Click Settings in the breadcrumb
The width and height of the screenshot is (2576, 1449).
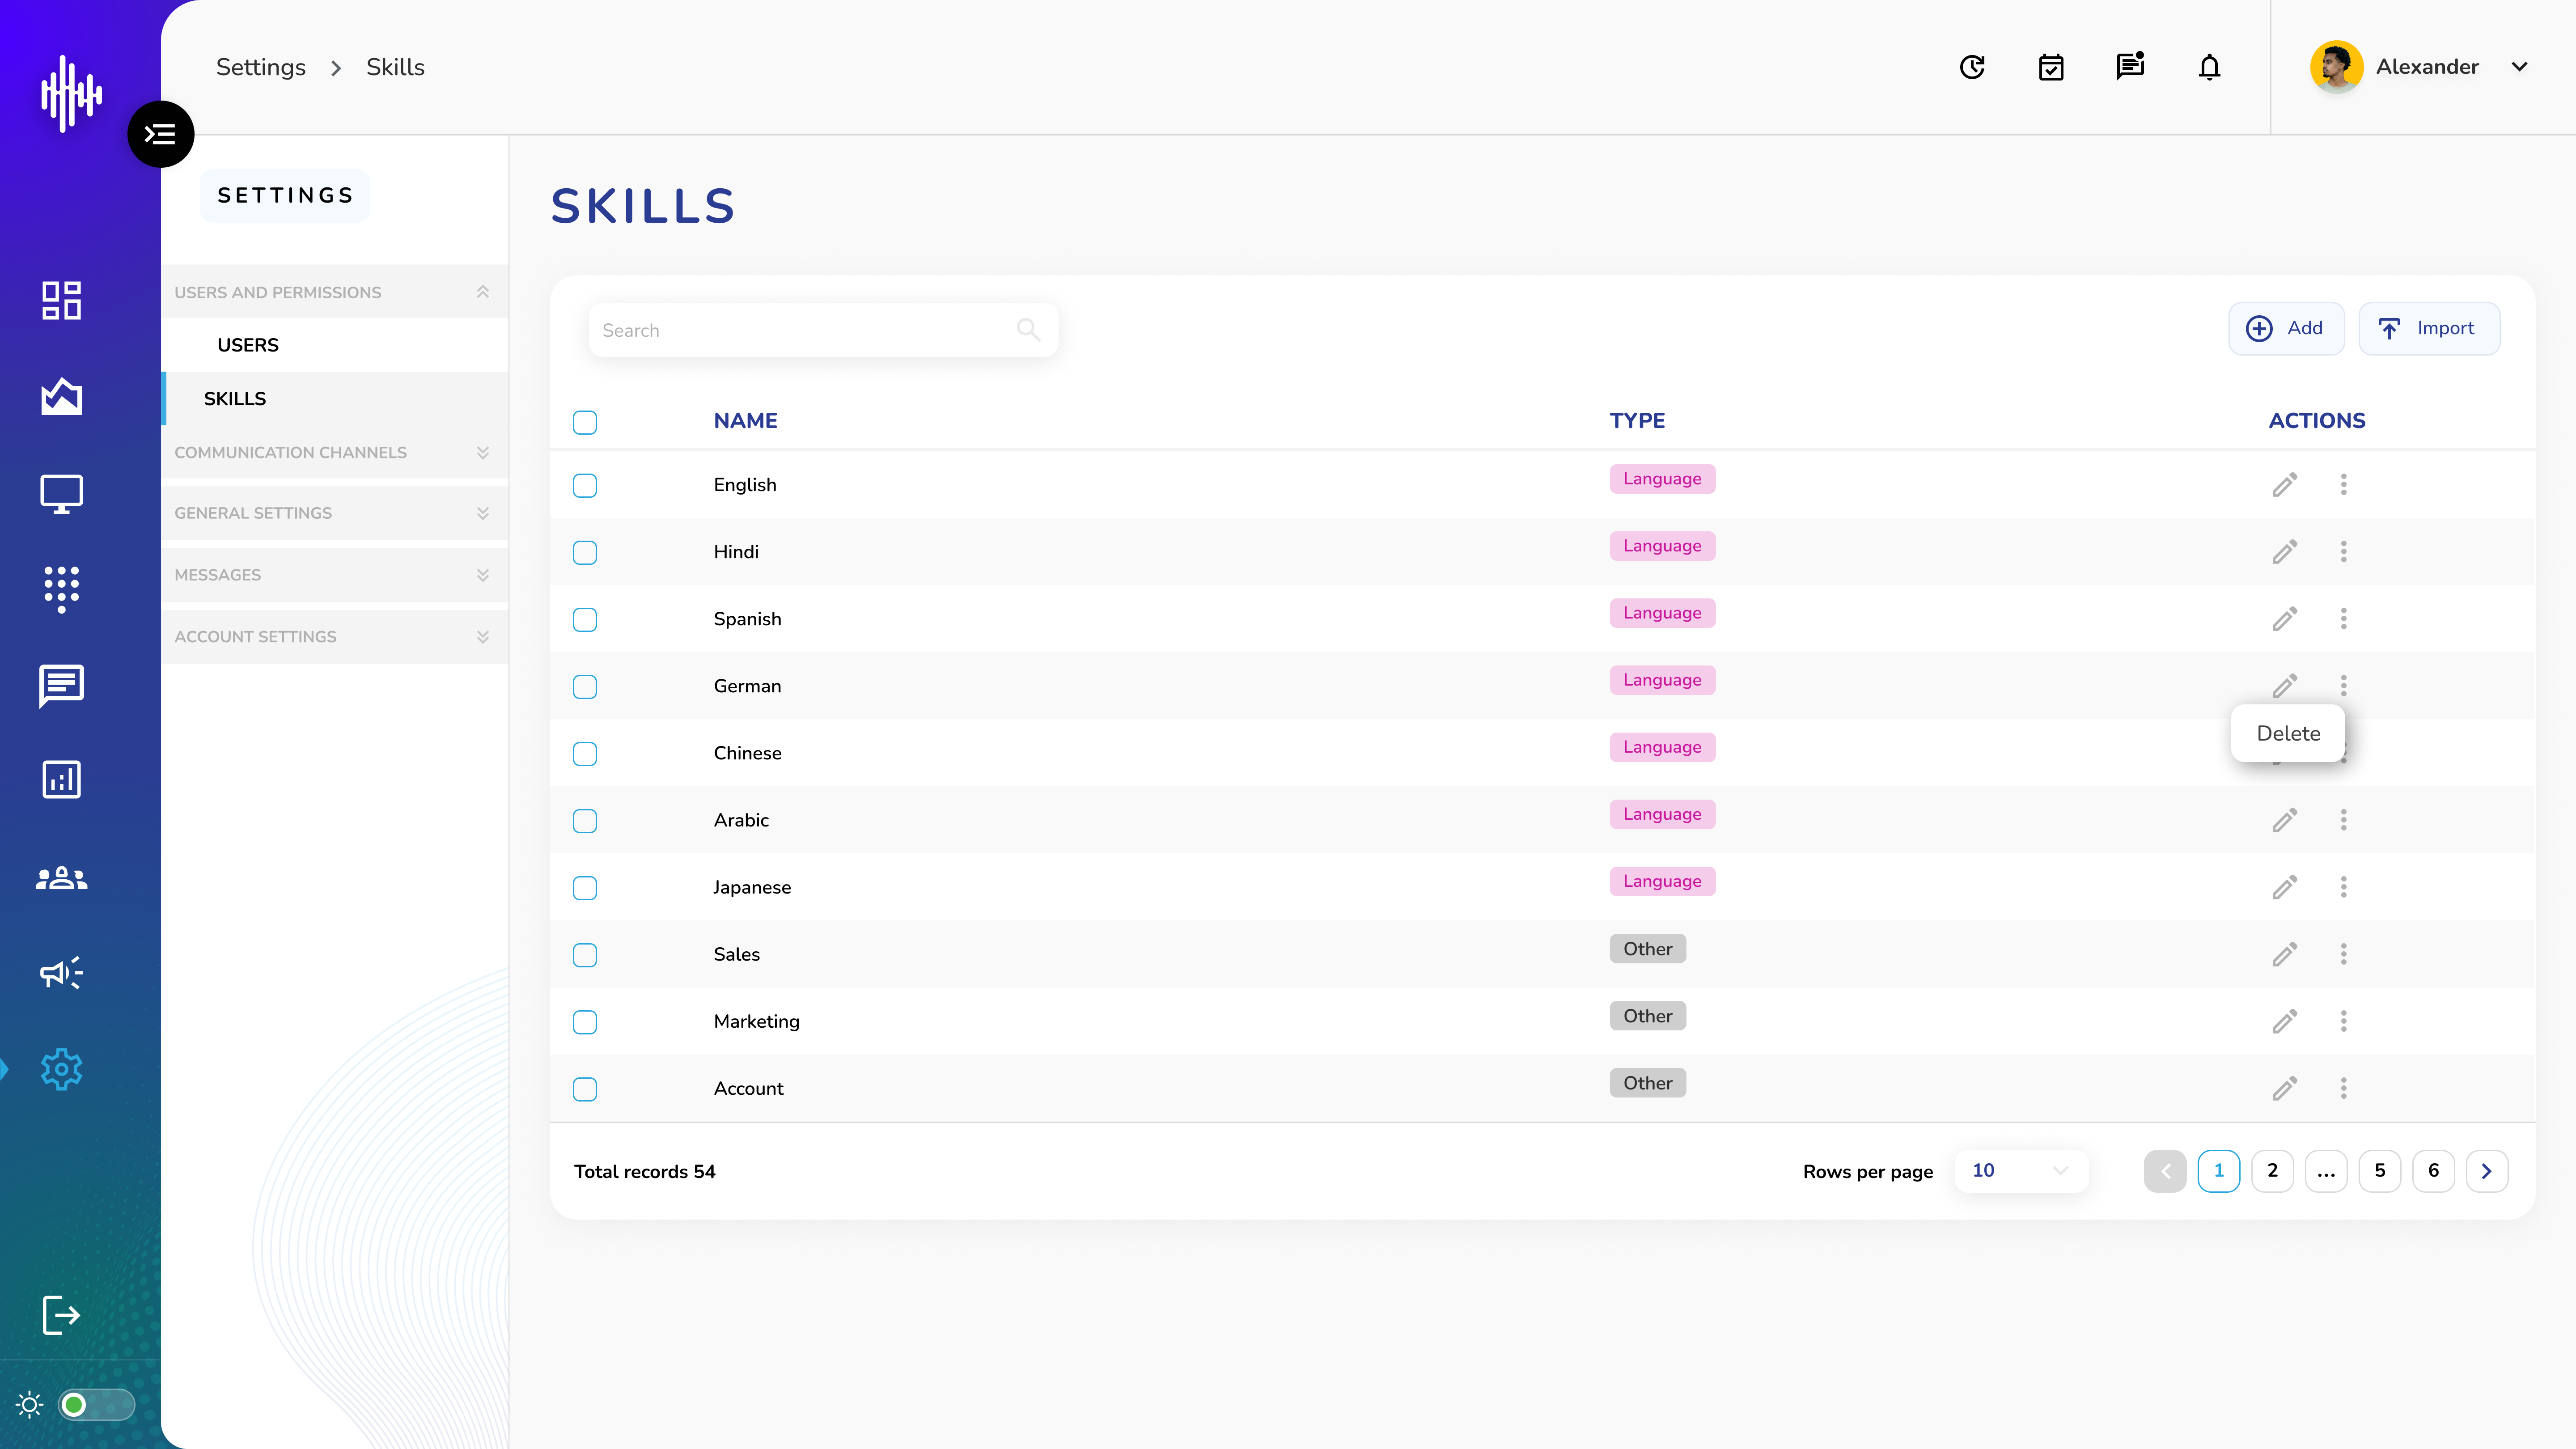click(261, 67)
